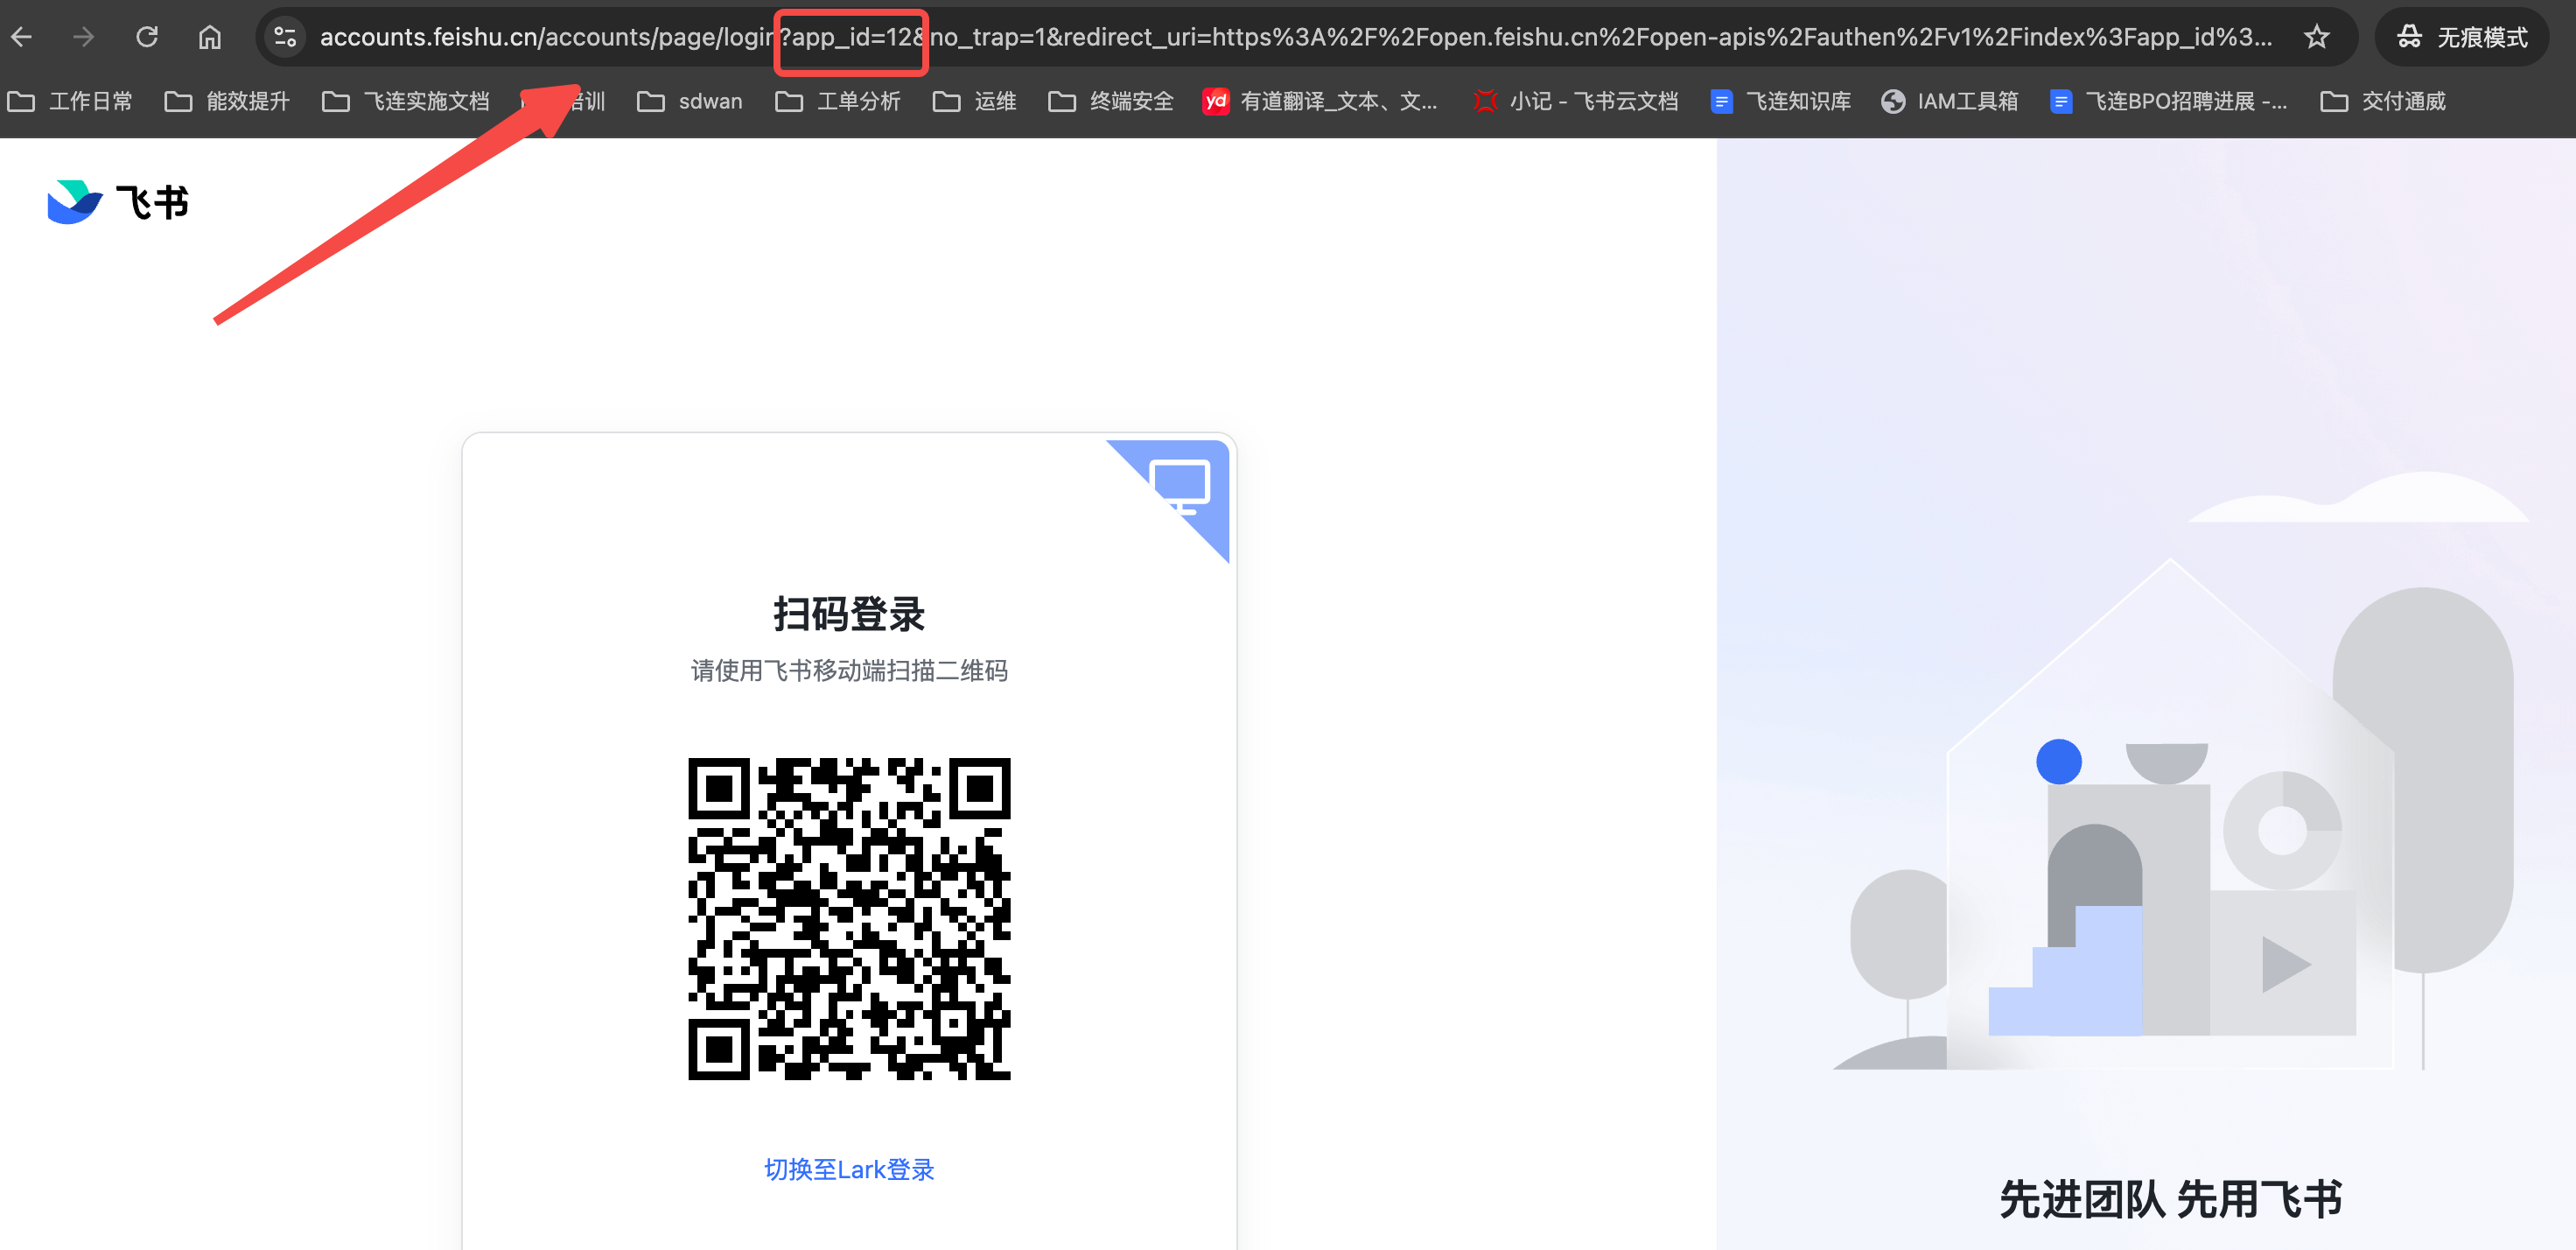Click the incognito 无痕模式 indicator

2461,37
